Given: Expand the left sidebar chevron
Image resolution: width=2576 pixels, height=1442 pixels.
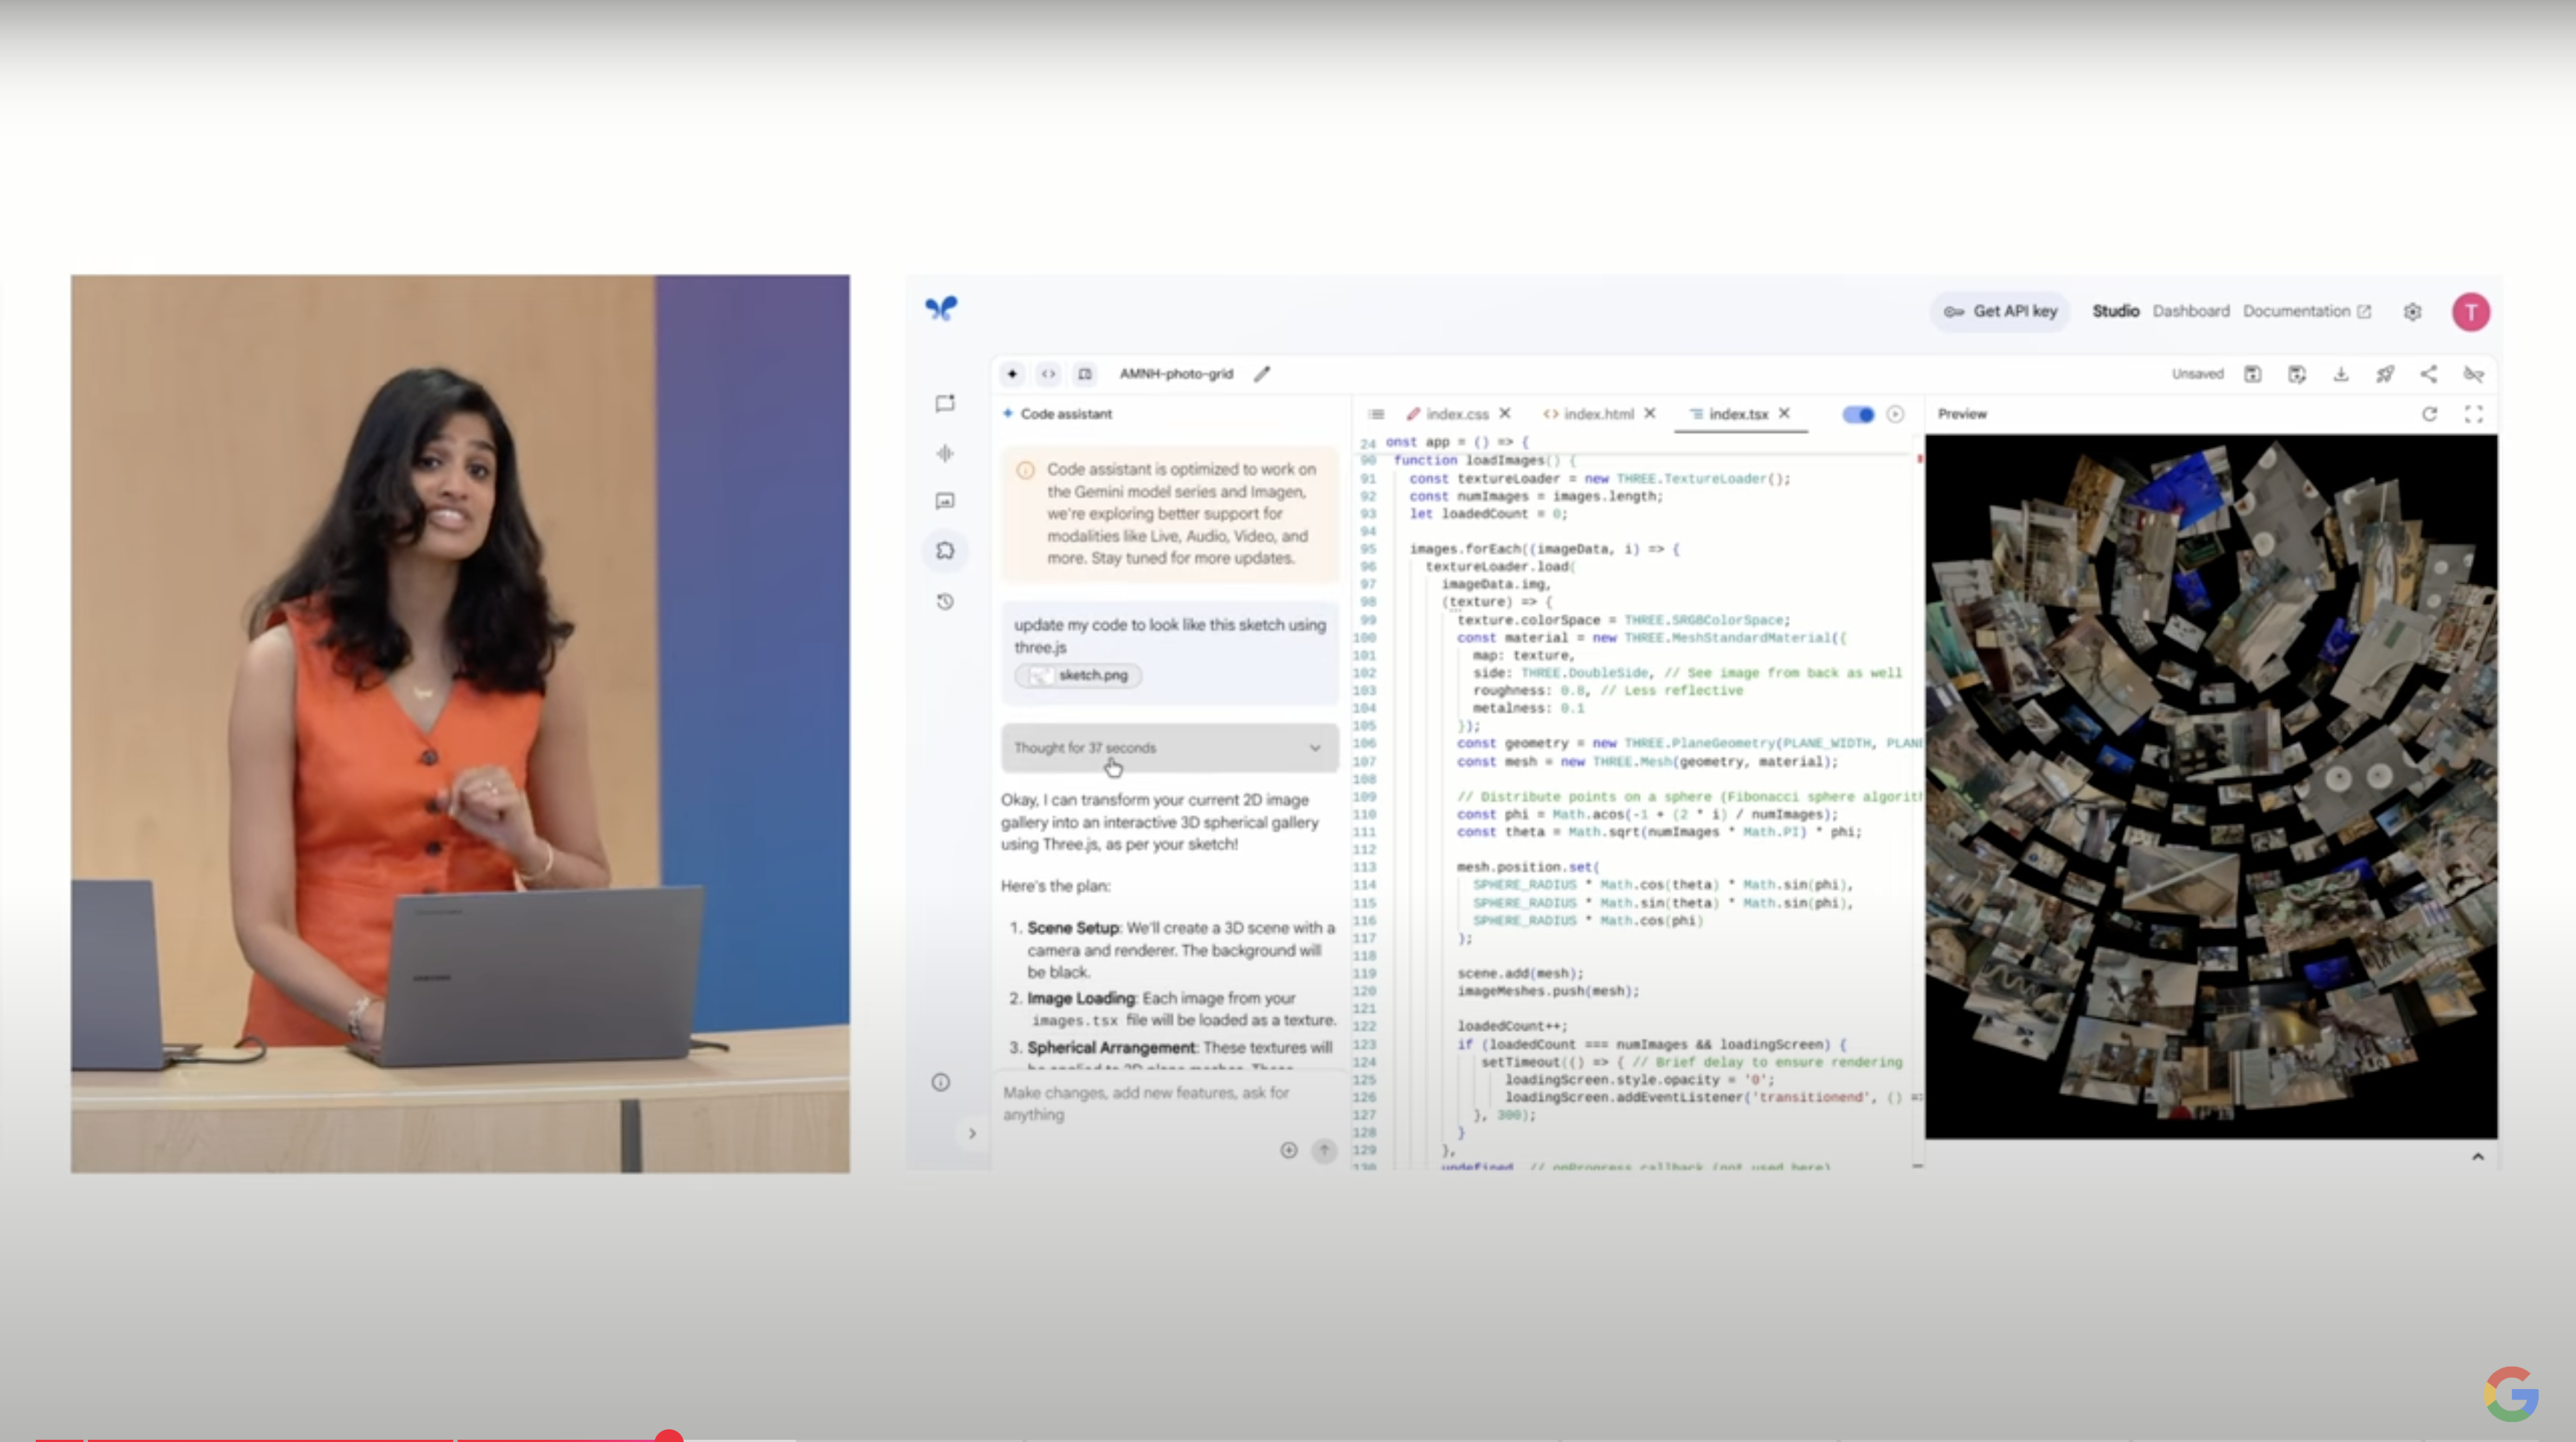Looking at the screenshot, I should pyautogui.click(x=972, y=1134).
